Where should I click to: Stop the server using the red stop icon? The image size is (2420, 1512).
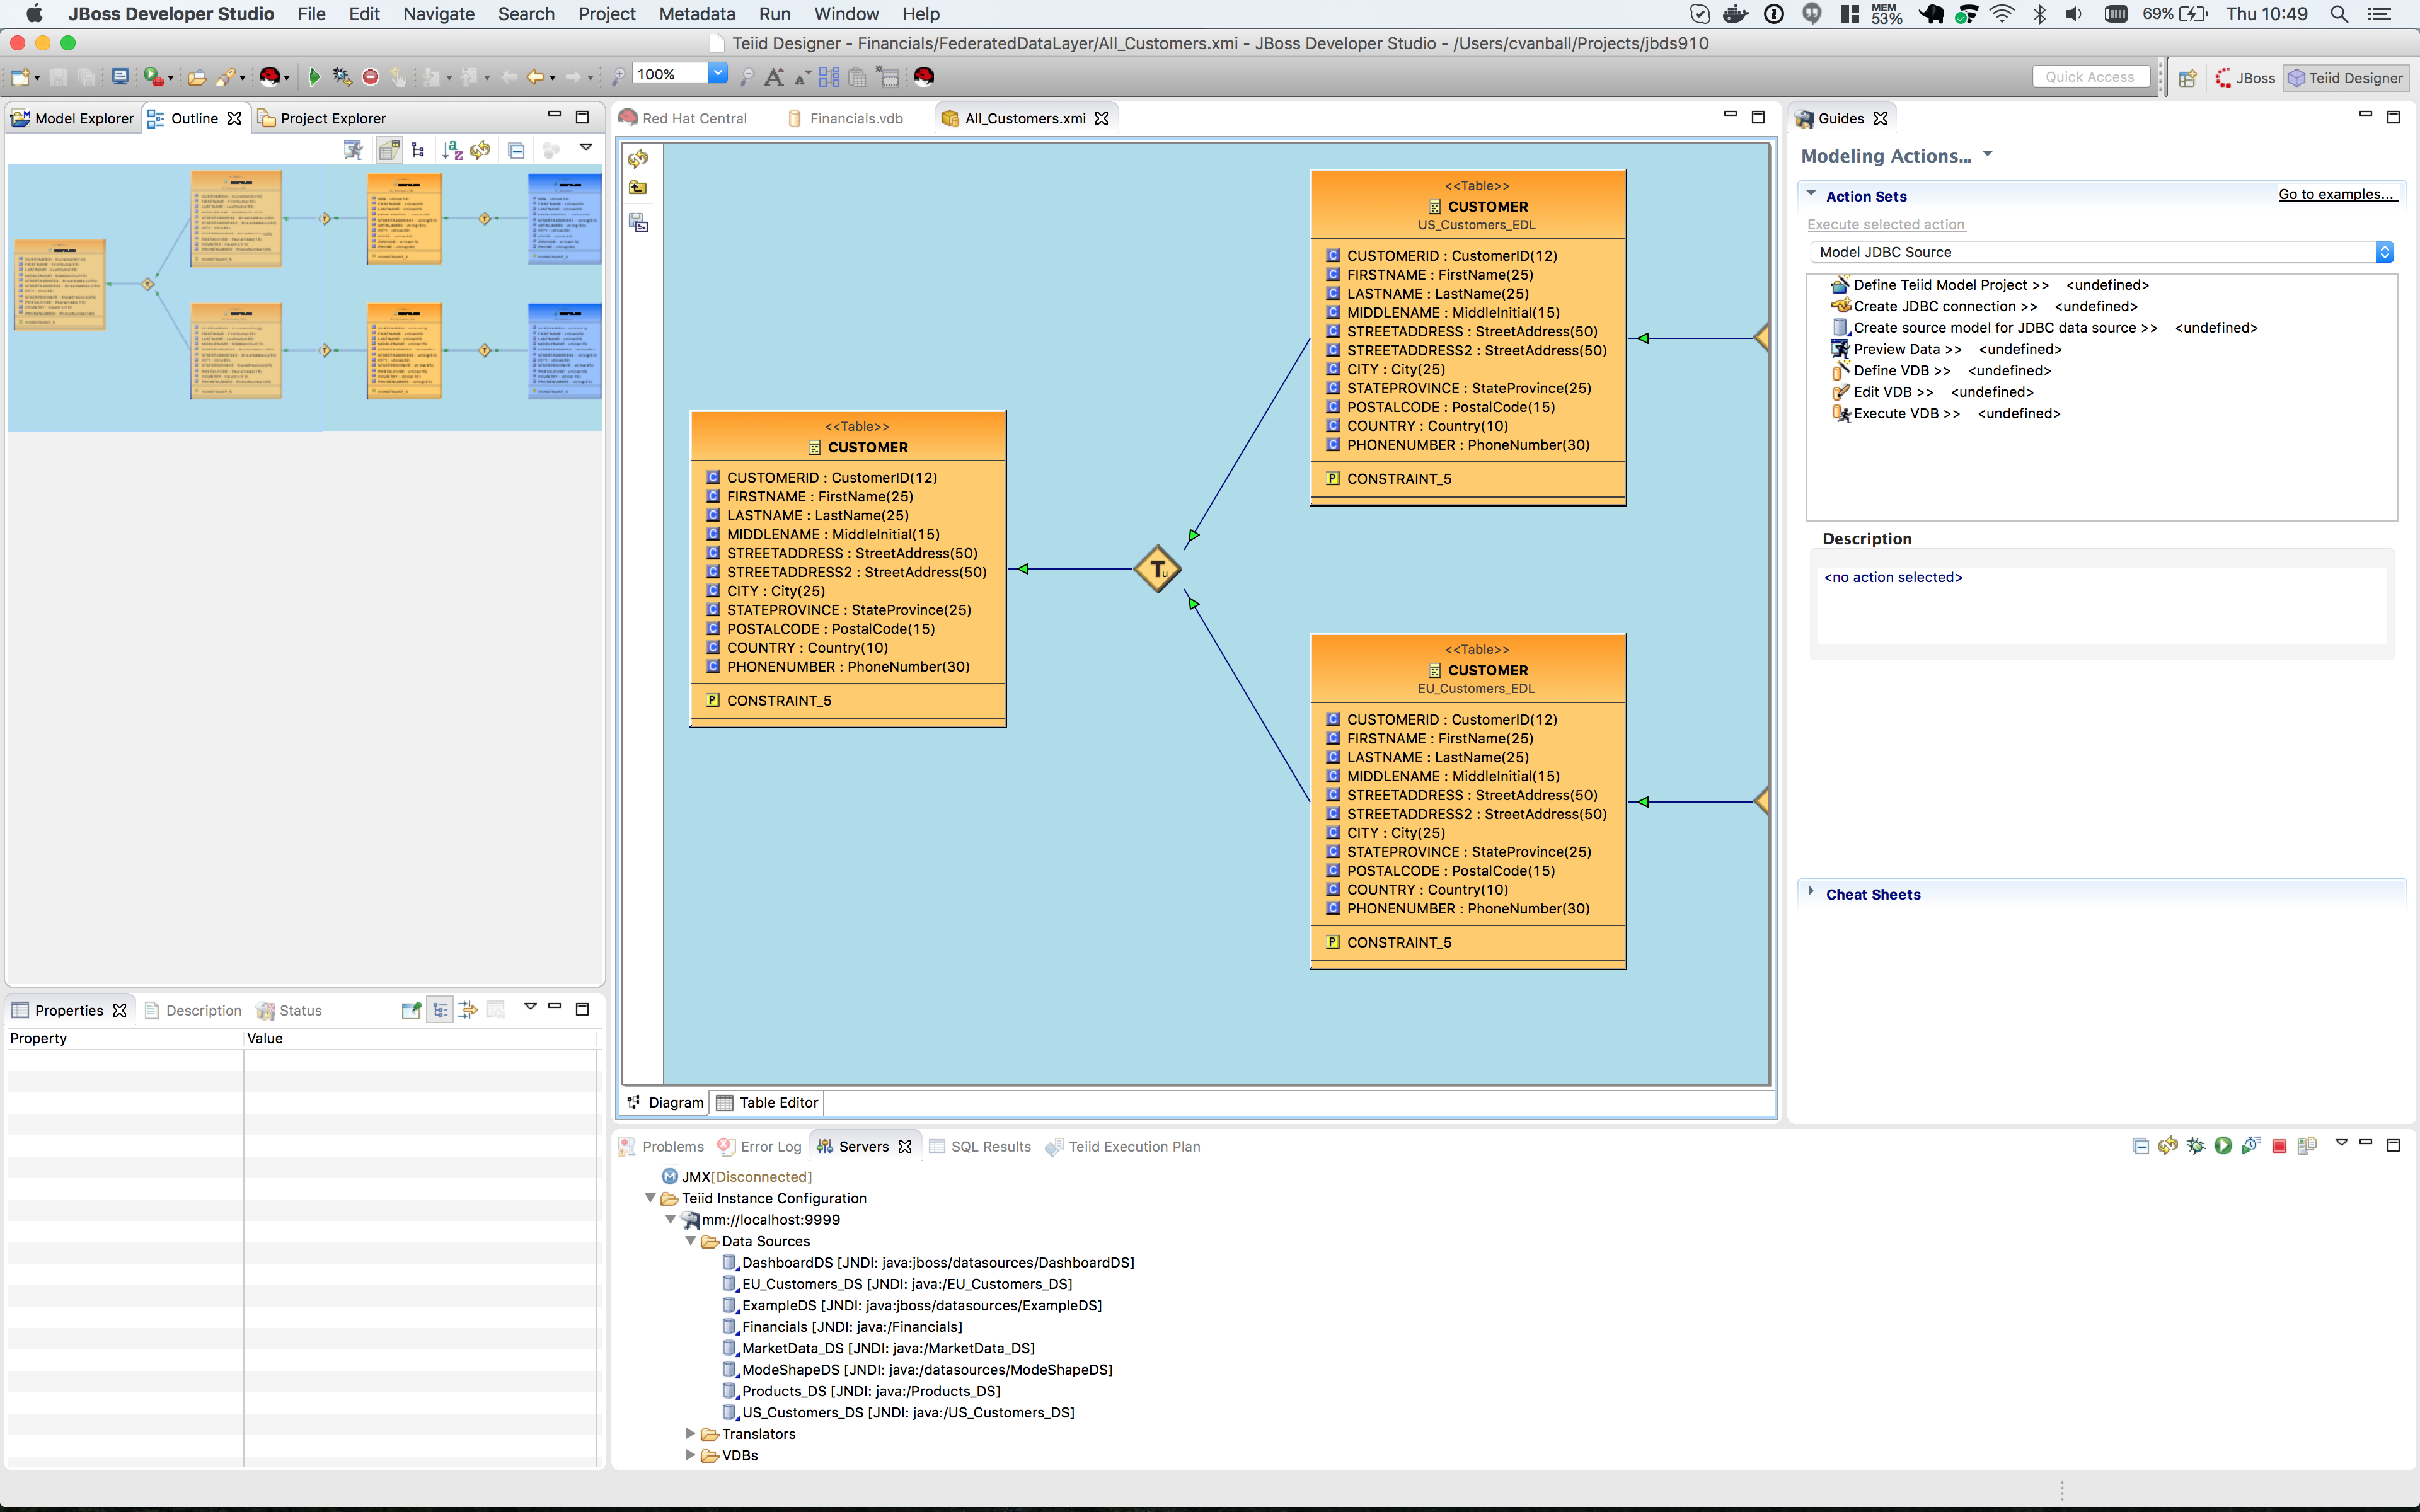[x=2280, y=1146]
